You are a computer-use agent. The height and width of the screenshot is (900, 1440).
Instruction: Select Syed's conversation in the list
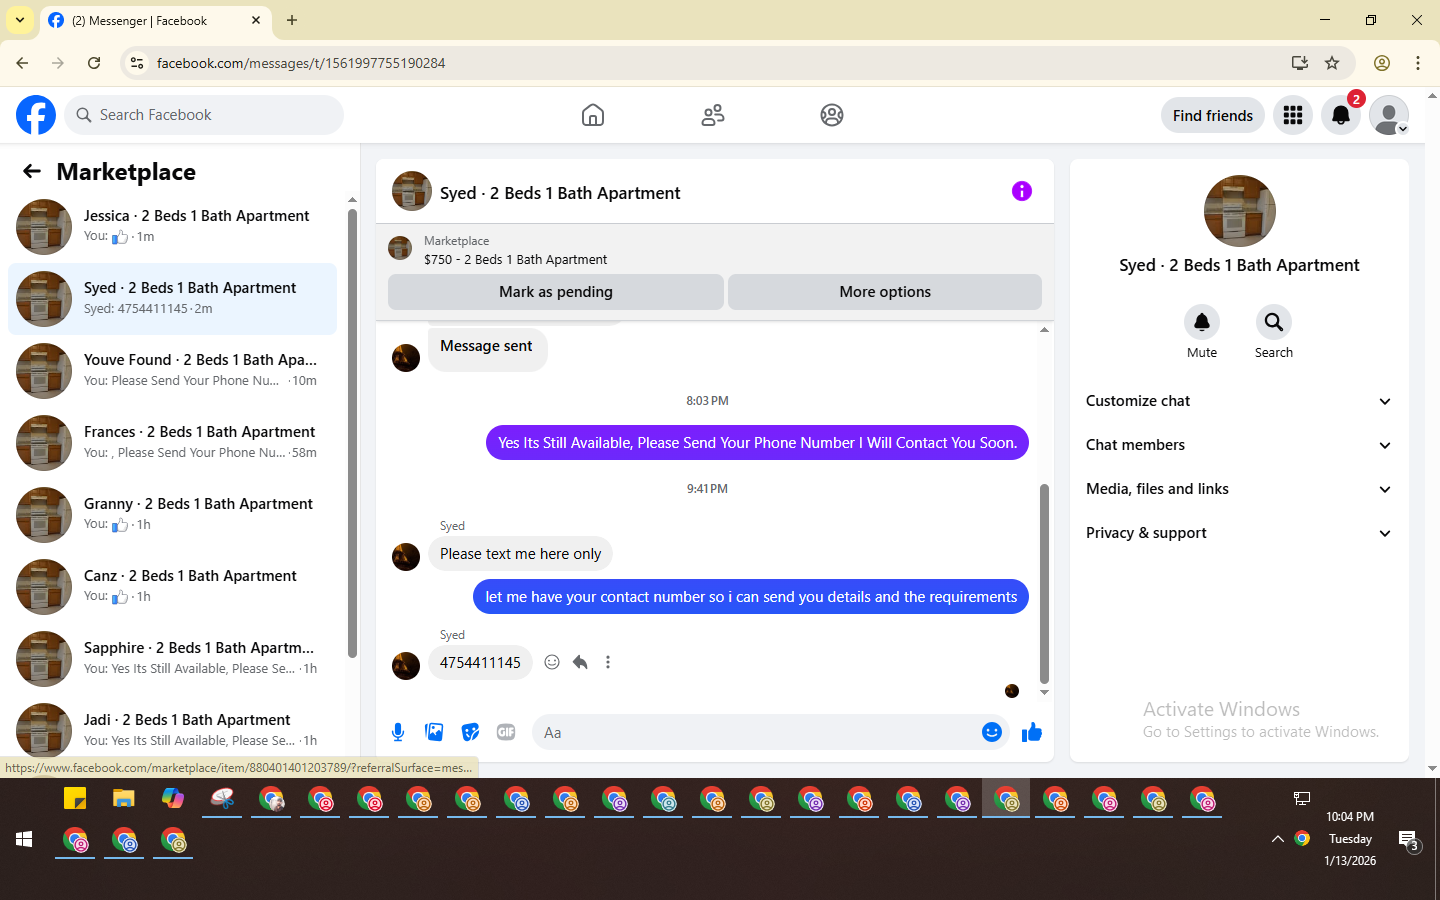(172, 299)
